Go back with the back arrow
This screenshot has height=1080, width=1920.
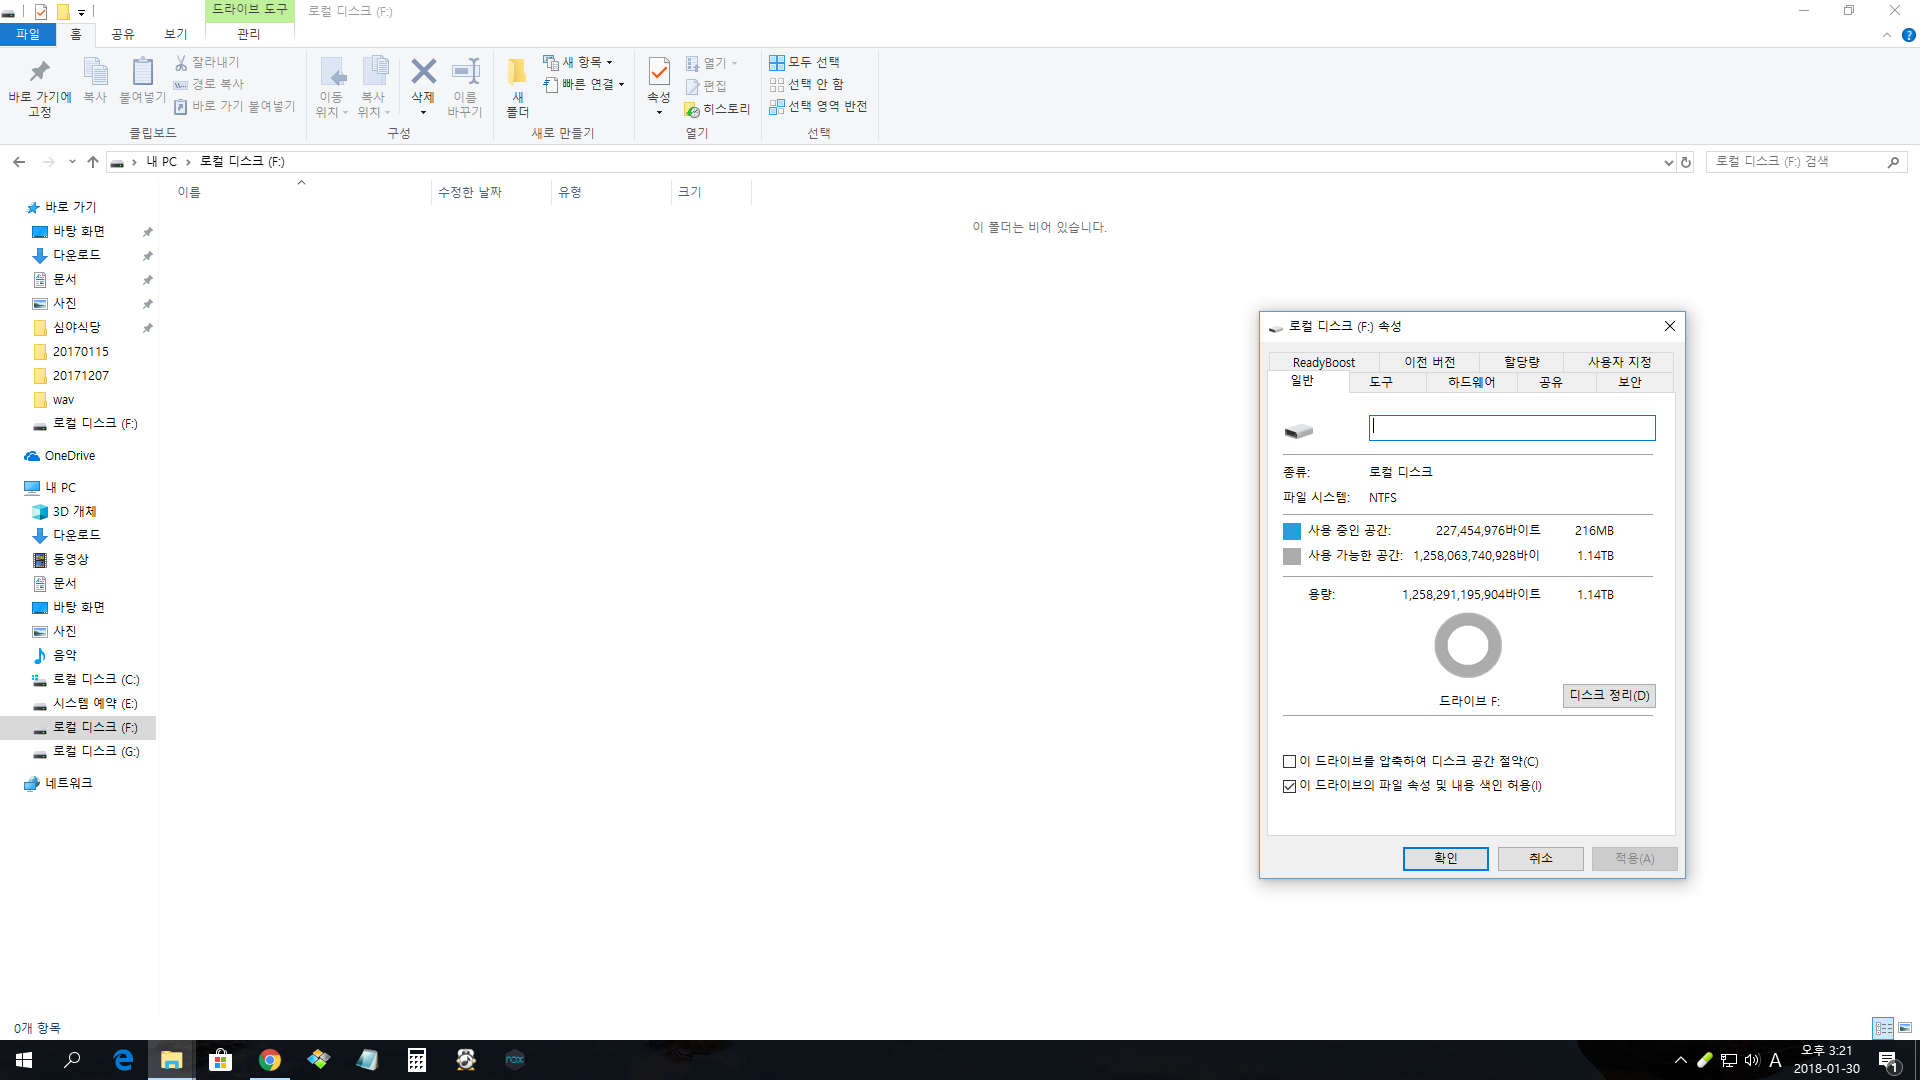19,161
